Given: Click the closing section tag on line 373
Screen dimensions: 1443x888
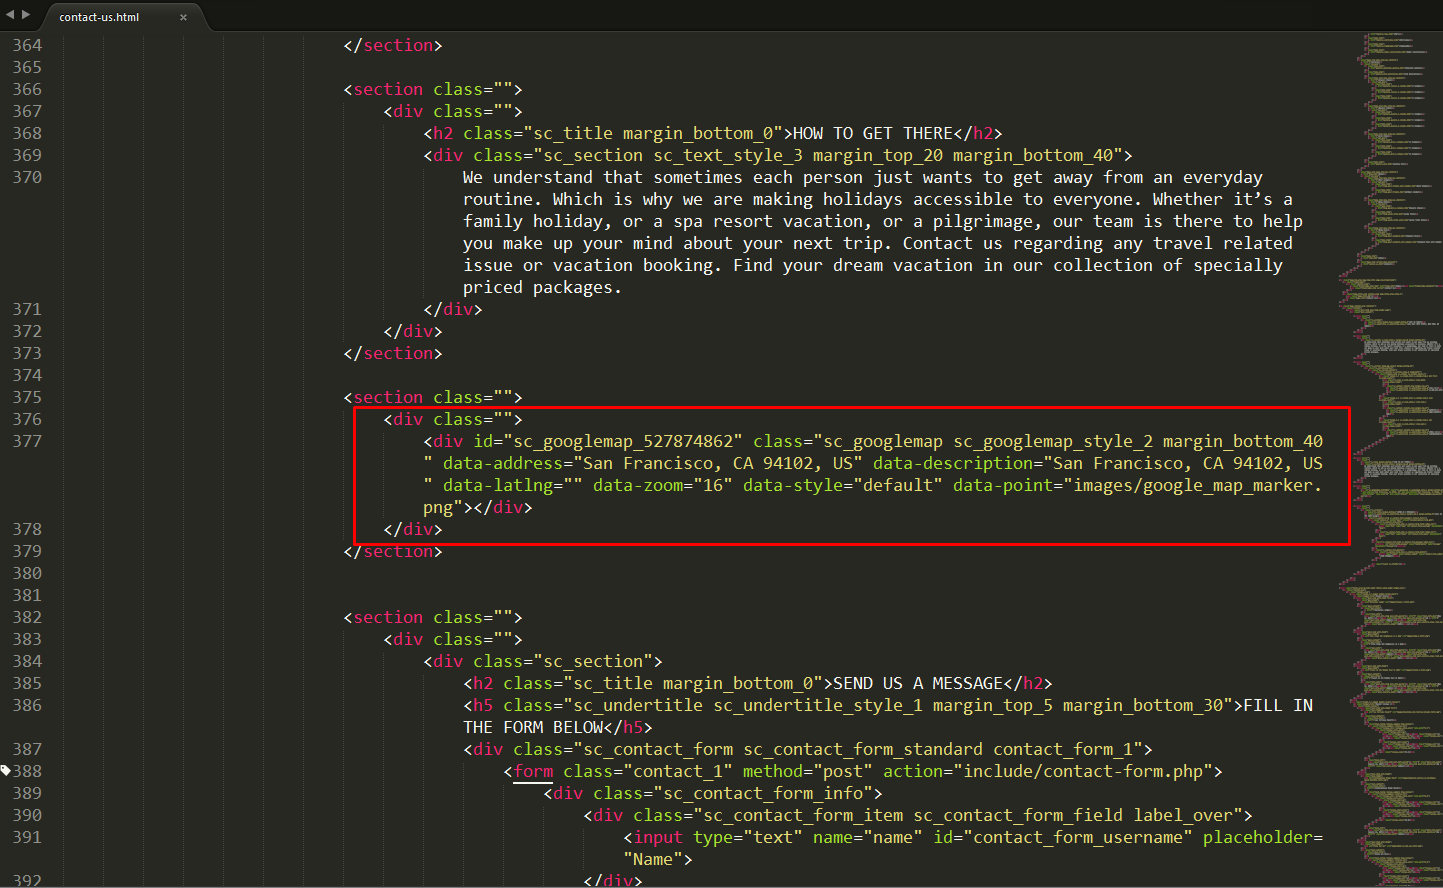Looking at the screenshot, I should pyautogui.click(x=392, y=353).
